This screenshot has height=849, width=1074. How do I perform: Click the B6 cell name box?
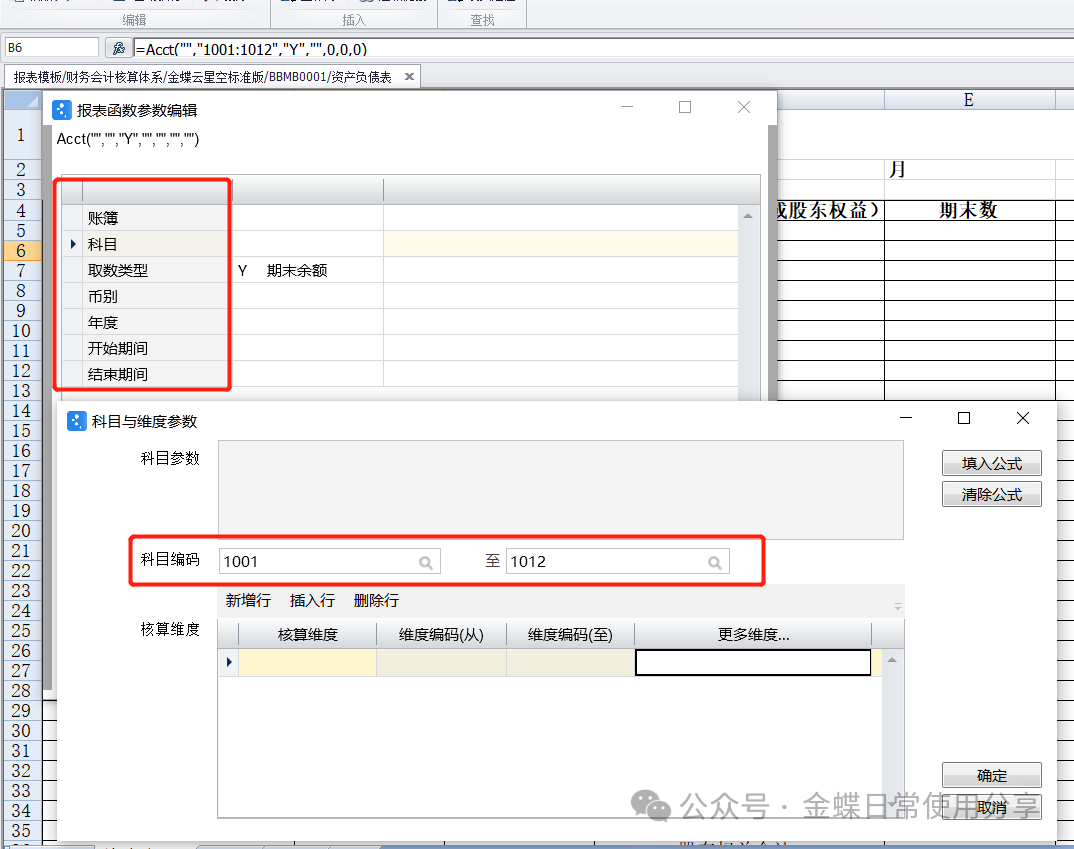tap(51, 48)
